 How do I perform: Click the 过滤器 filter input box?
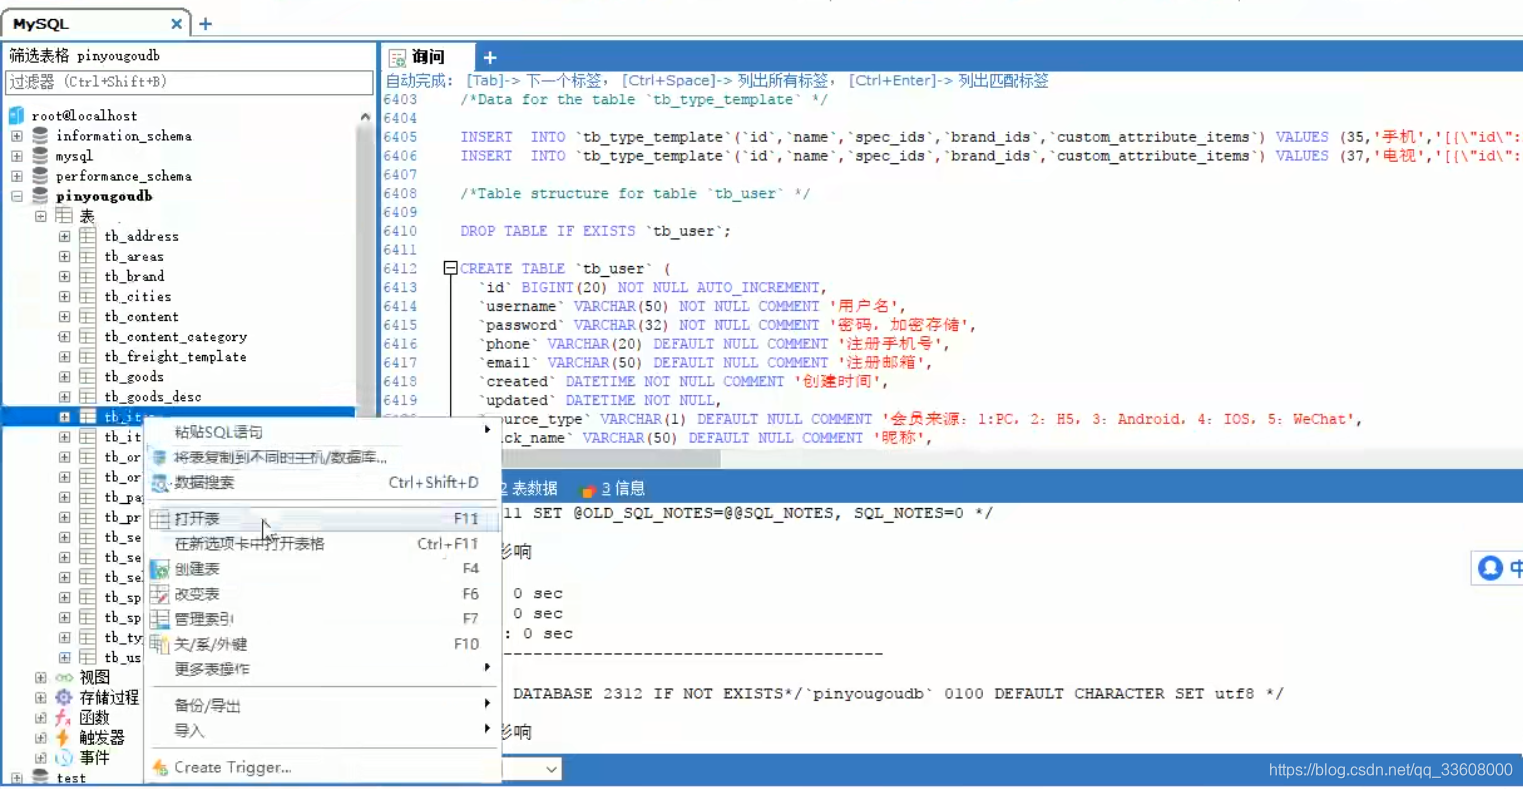click(x=189, y=82)
